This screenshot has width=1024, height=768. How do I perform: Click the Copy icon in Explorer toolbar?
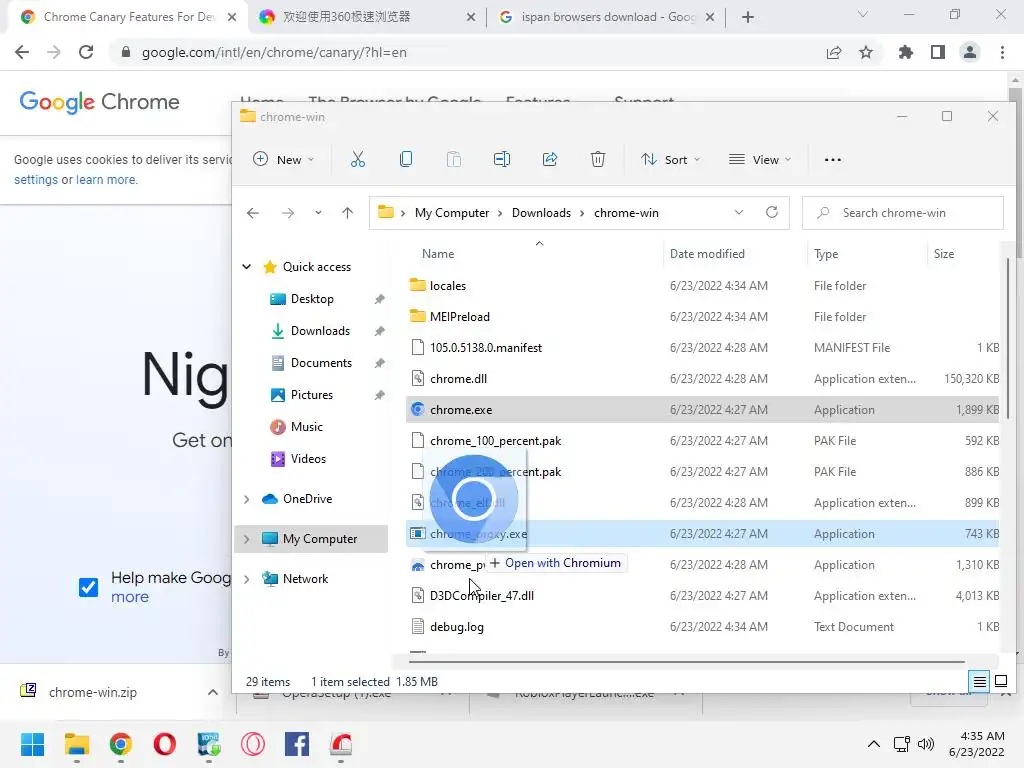[406, 159]
